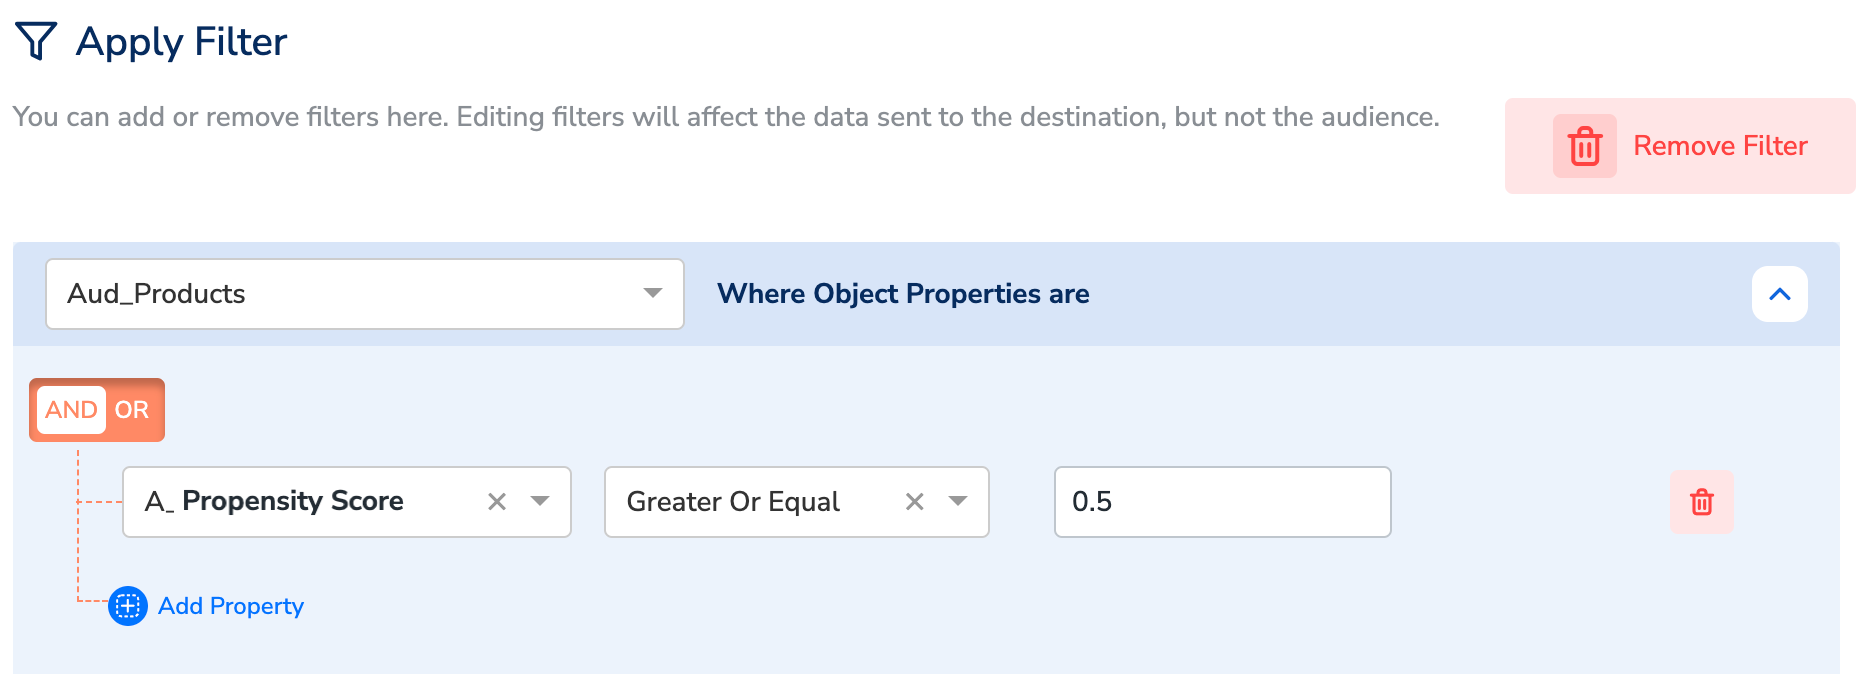Select the AND condition toggle

coord(71,410)
